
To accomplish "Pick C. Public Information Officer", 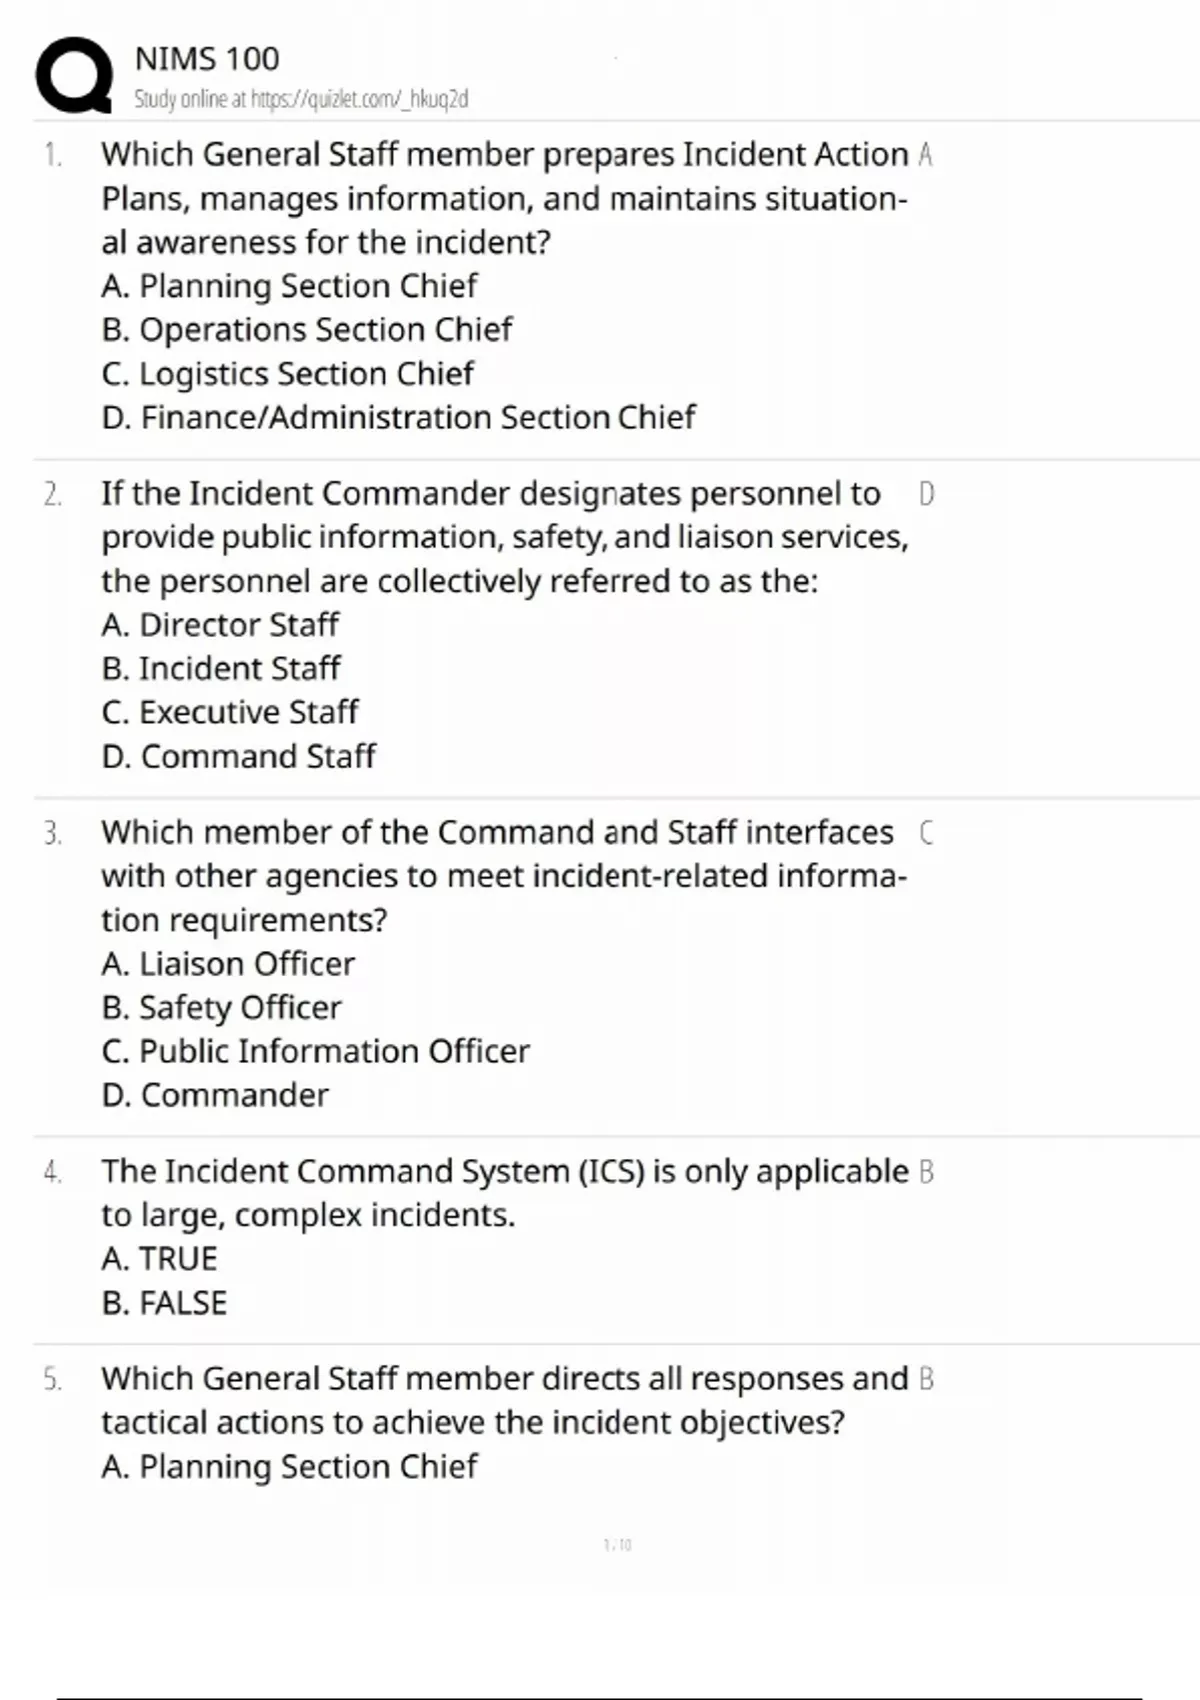I will 315,1051.
